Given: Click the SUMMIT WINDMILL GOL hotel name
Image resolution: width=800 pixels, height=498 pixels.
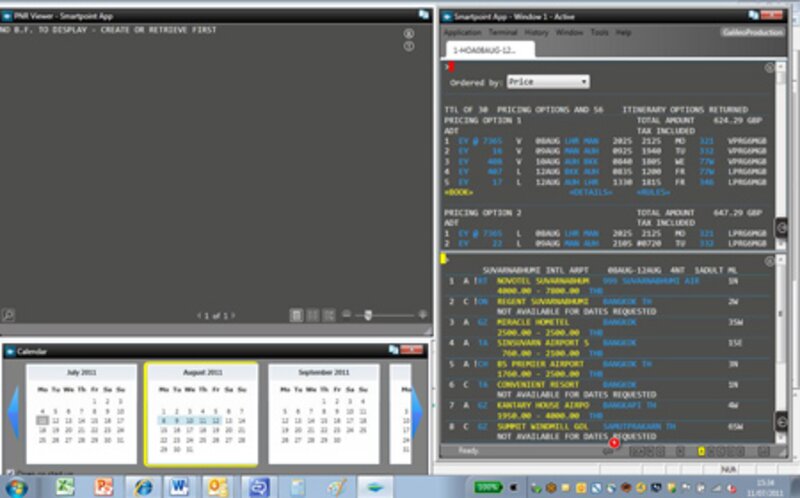Looking at the screenshot, I should 543,426.
